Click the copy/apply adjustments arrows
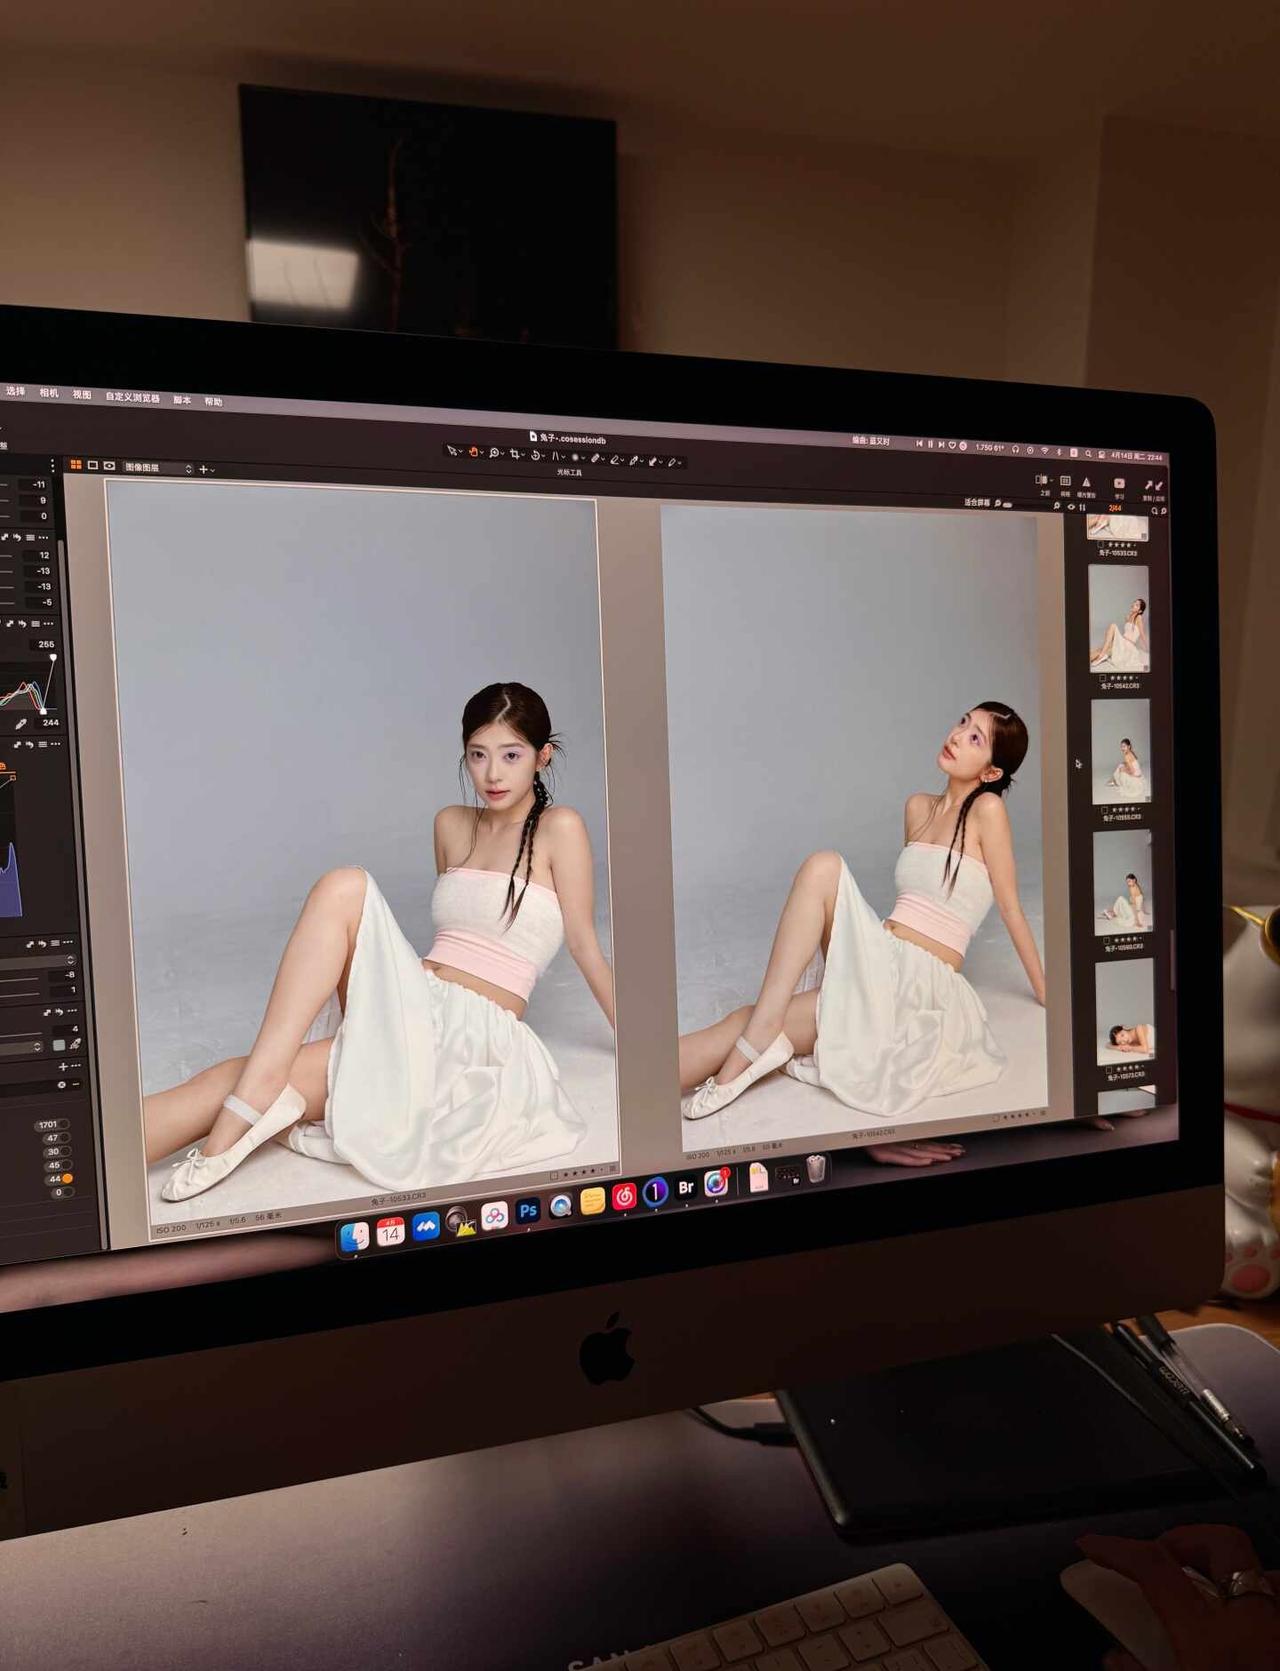This screenshot has height=1671, width=1280. coord(1153,485)
